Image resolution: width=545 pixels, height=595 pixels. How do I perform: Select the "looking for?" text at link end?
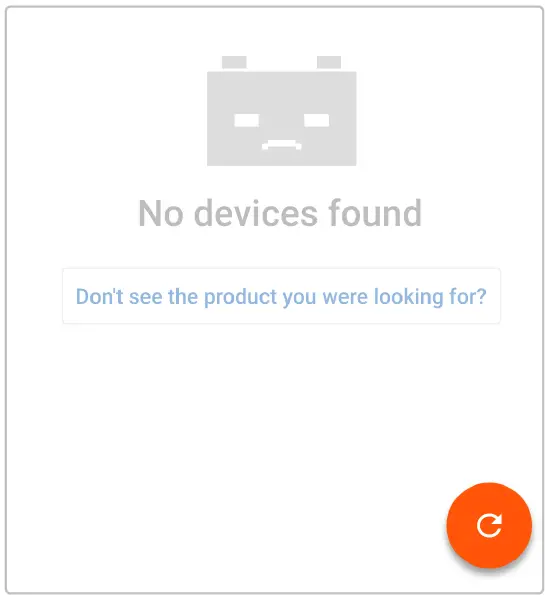coord(430,297)
